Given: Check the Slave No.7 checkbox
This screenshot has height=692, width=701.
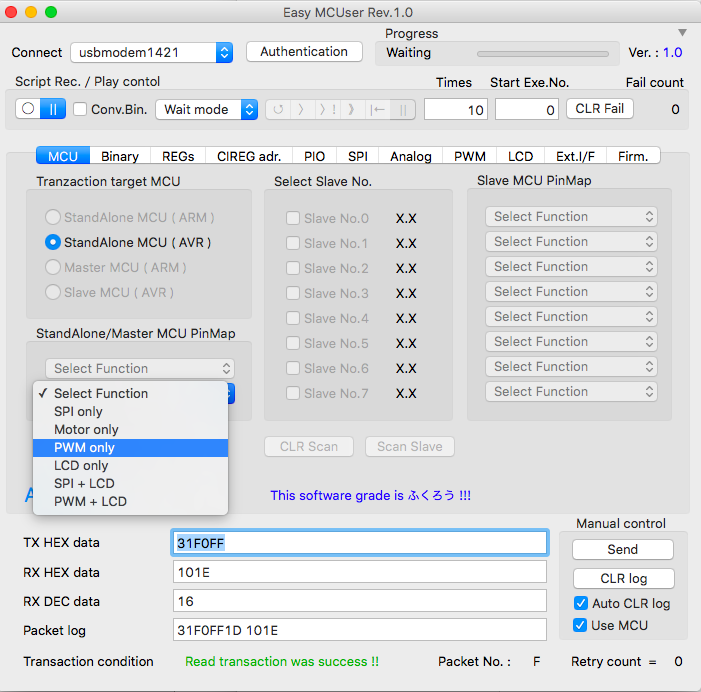Looking at the screenshot, I should coord(293,393).
